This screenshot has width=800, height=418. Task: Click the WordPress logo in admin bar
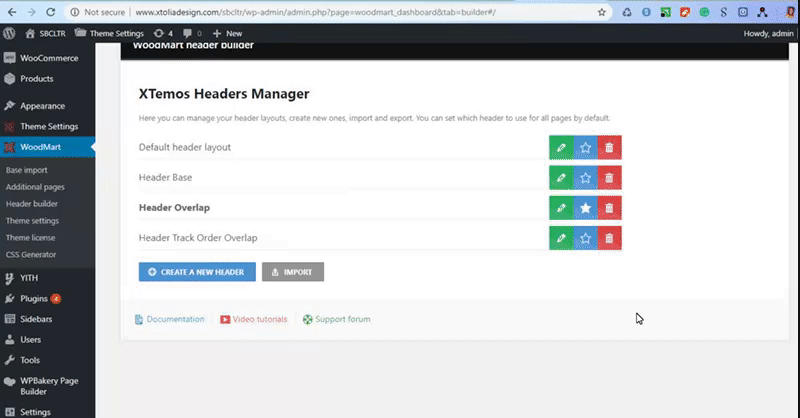9,33
